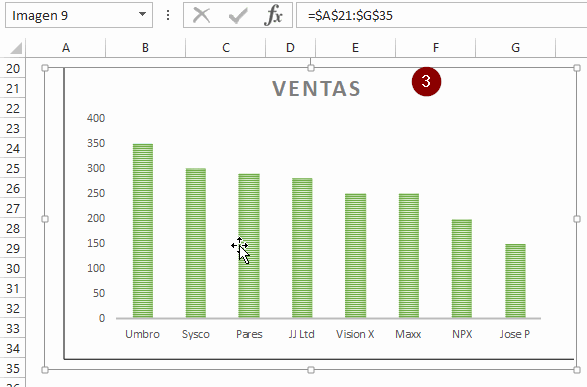Screen dimensions: 587x387
Task: Select row 33 header
Action: 13,329
